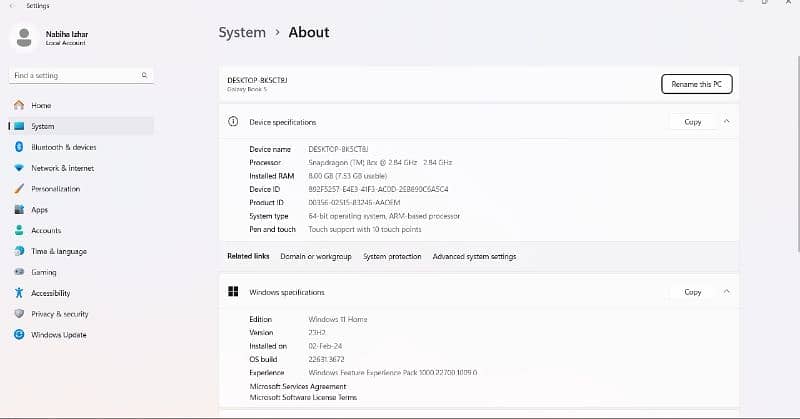
Task: Click the Home icon in sidebar
Action: point(18,105)
